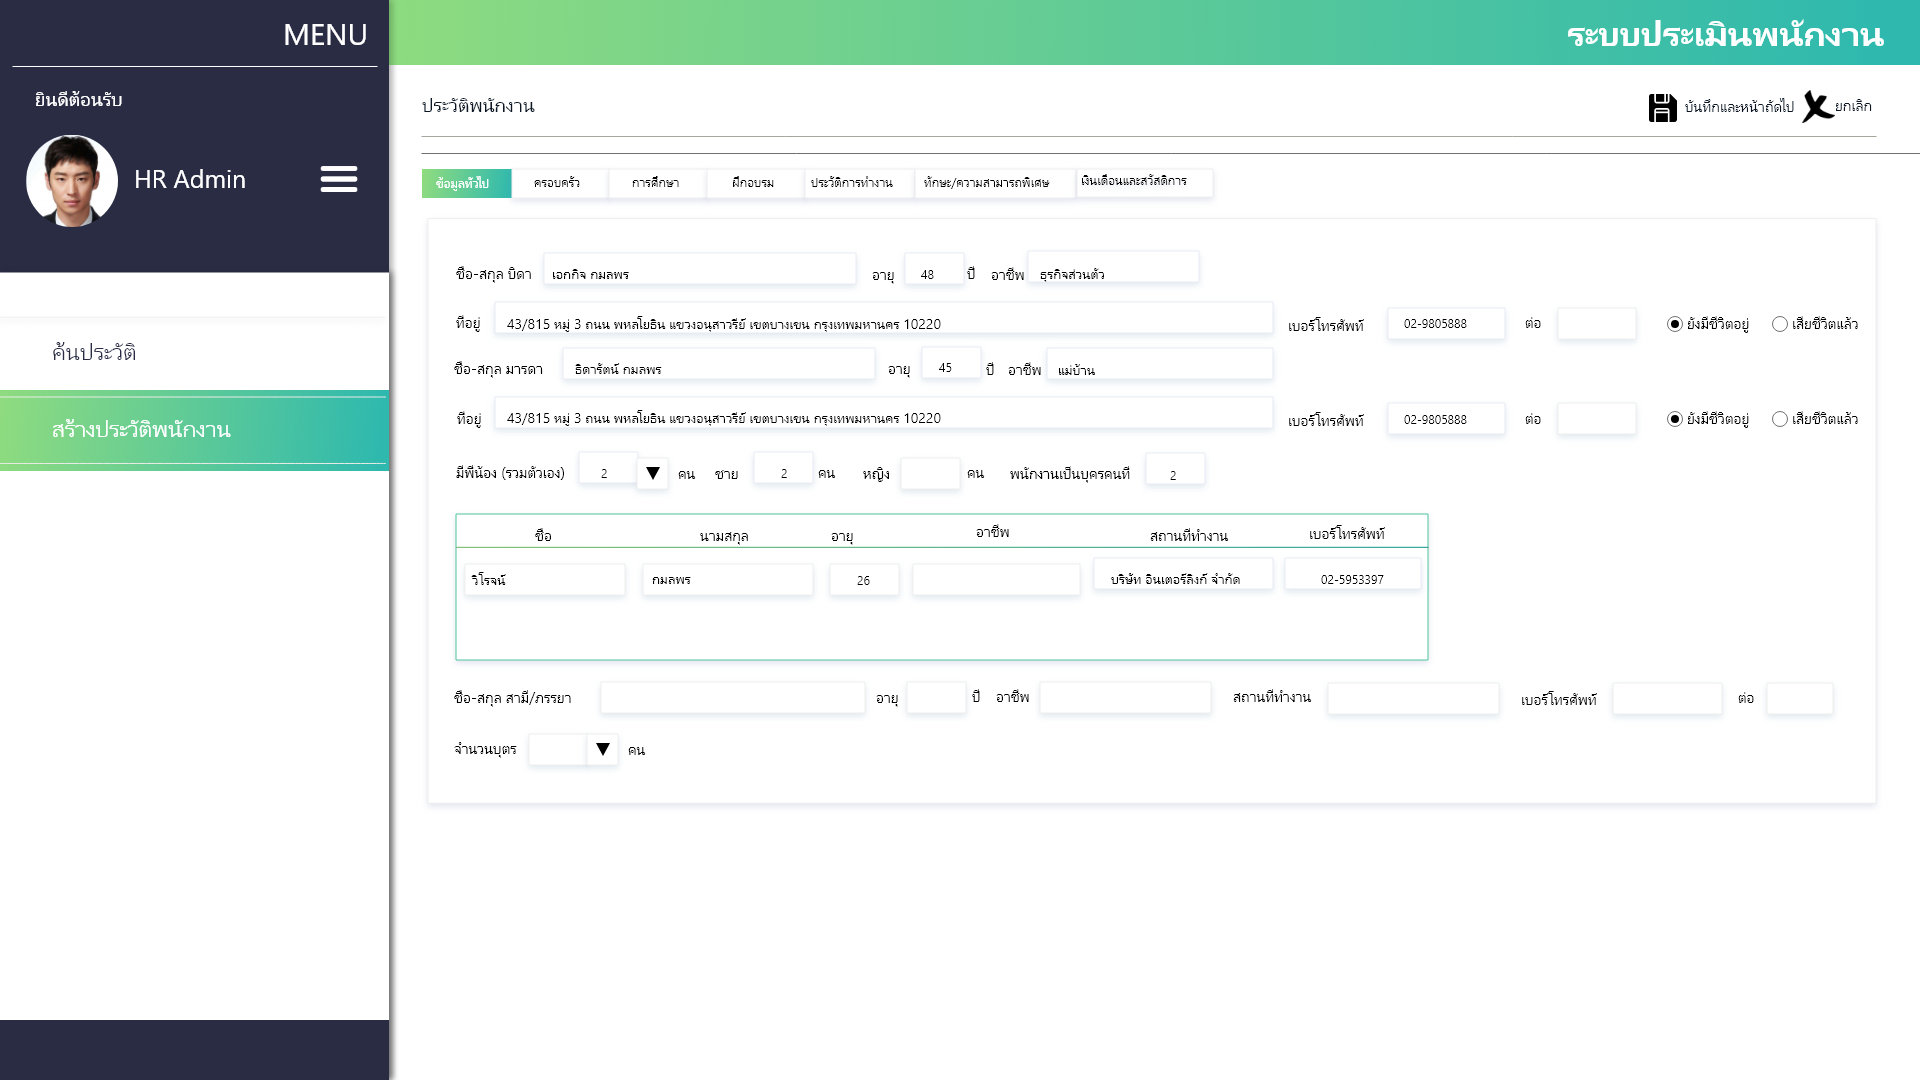Click the mother's occupation field แม่บ้าน
Viewport: 1920px width, 1080px height.
(x=1160, y=364)
